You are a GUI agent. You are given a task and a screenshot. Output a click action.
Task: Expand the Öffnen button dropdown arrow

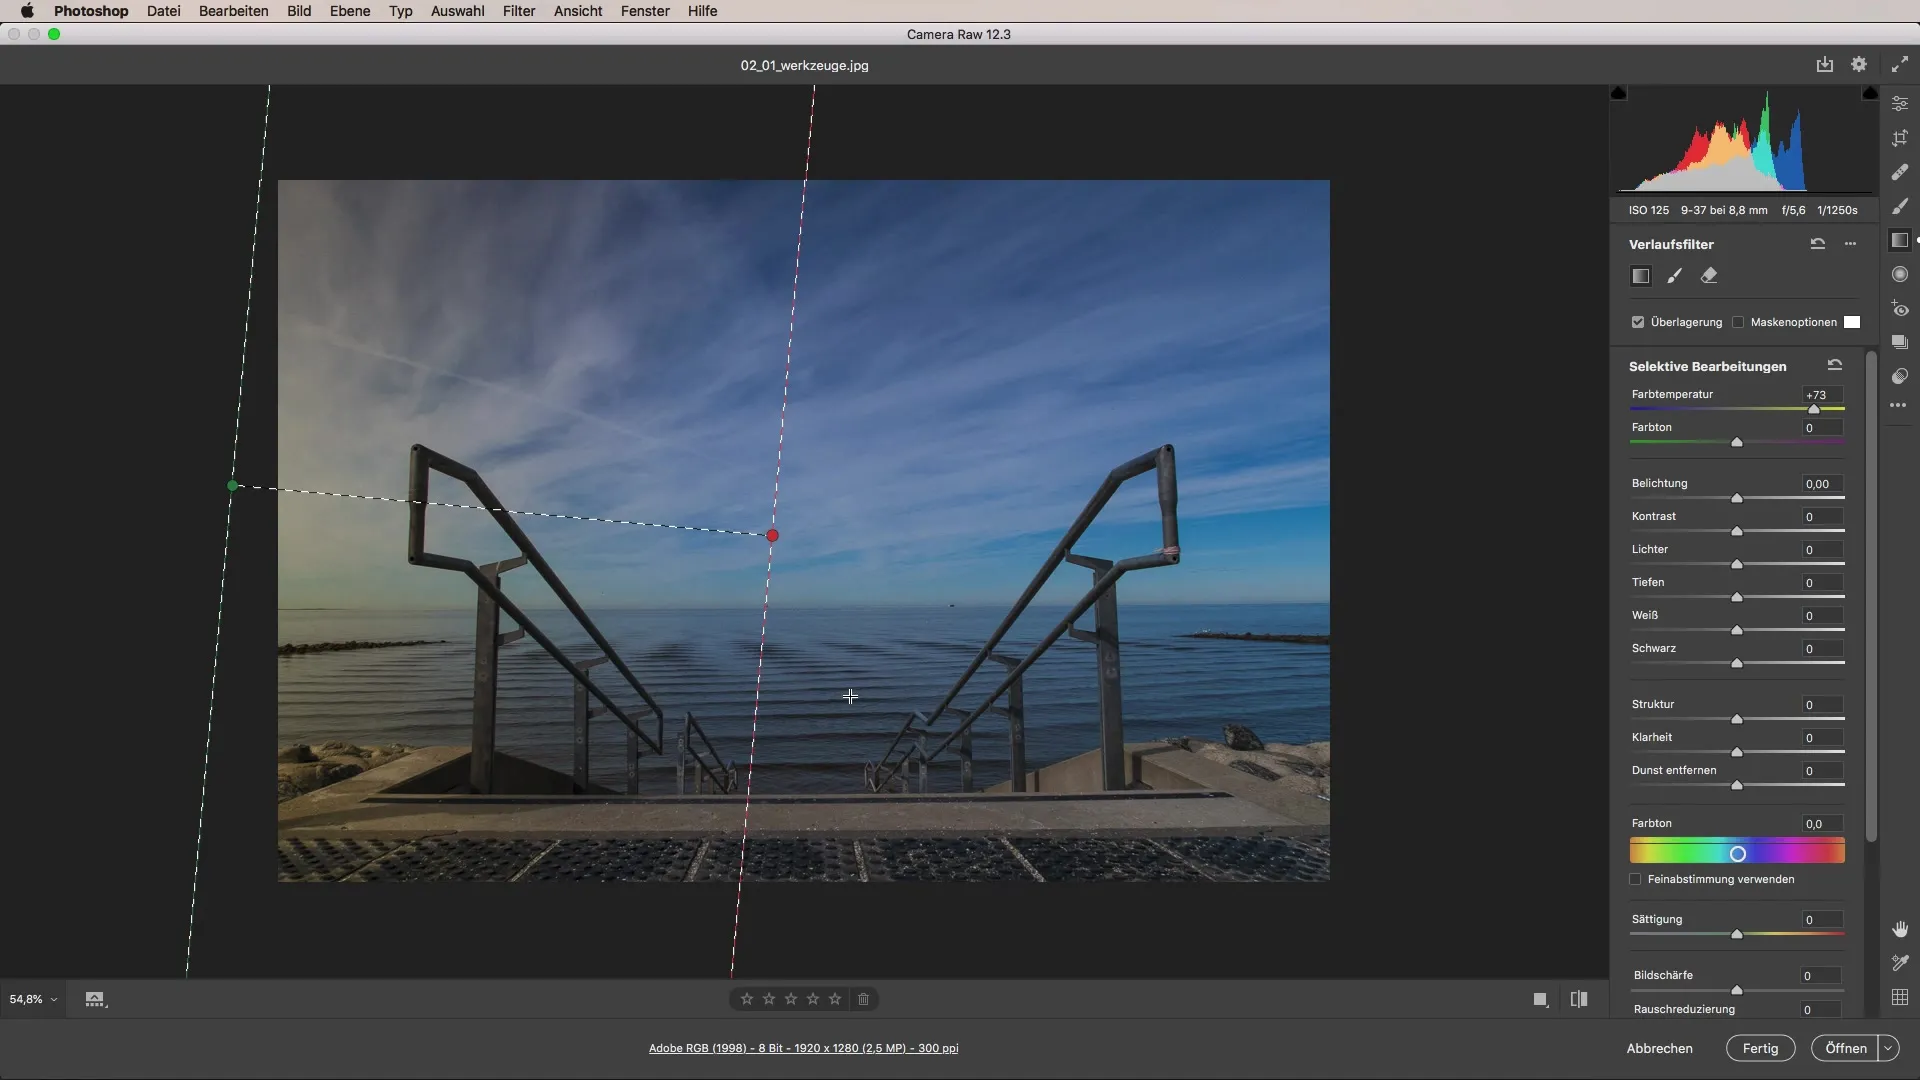(x=1888, y=1048)
